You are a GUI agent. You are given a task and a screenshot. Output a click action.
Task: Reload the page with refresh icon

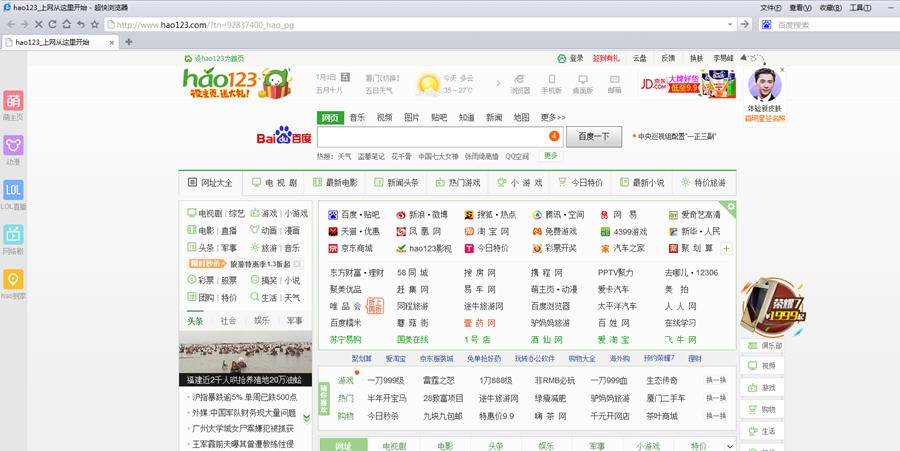(x=52, y=24)
